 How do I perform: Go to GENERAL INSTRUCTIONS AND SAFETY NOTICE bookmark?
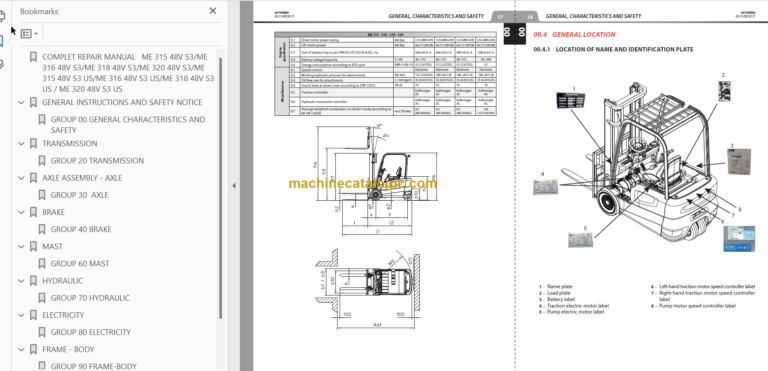click(122, 102)
